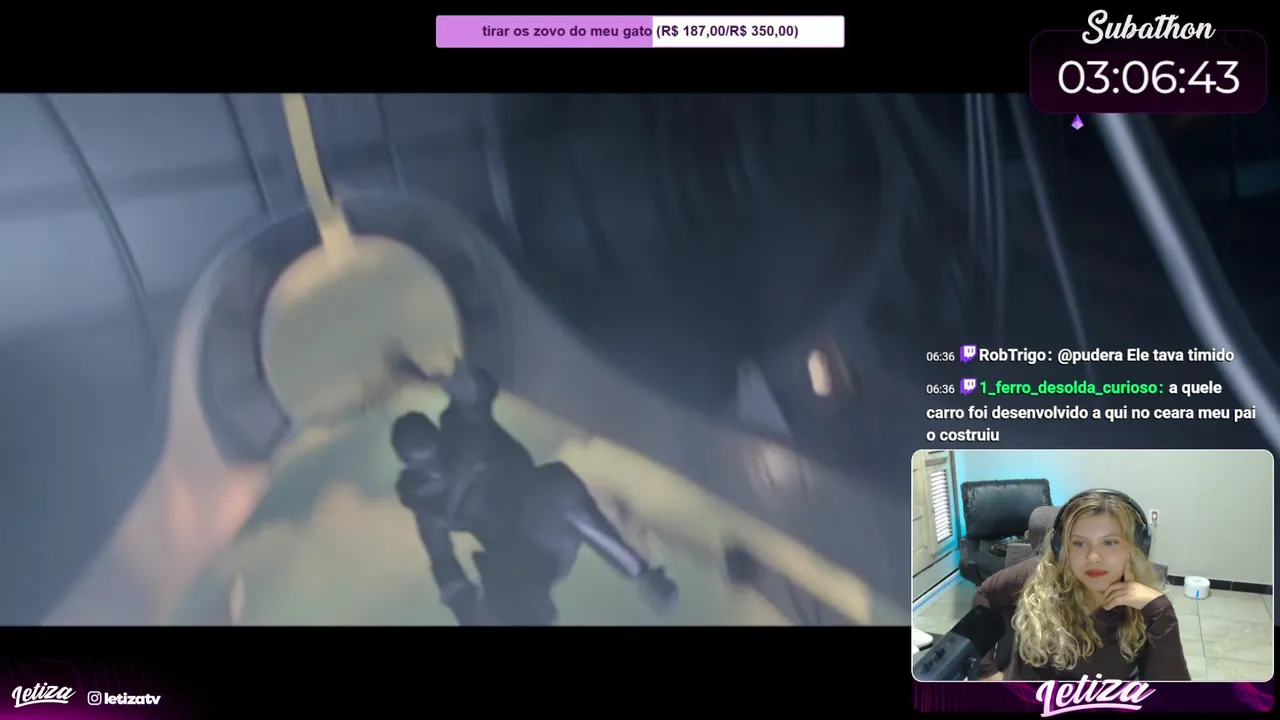Screen dimensions: 1280x720
Task: Click the '@pudera Ele tava timido' message
Action: click(x=1145, y=355)
